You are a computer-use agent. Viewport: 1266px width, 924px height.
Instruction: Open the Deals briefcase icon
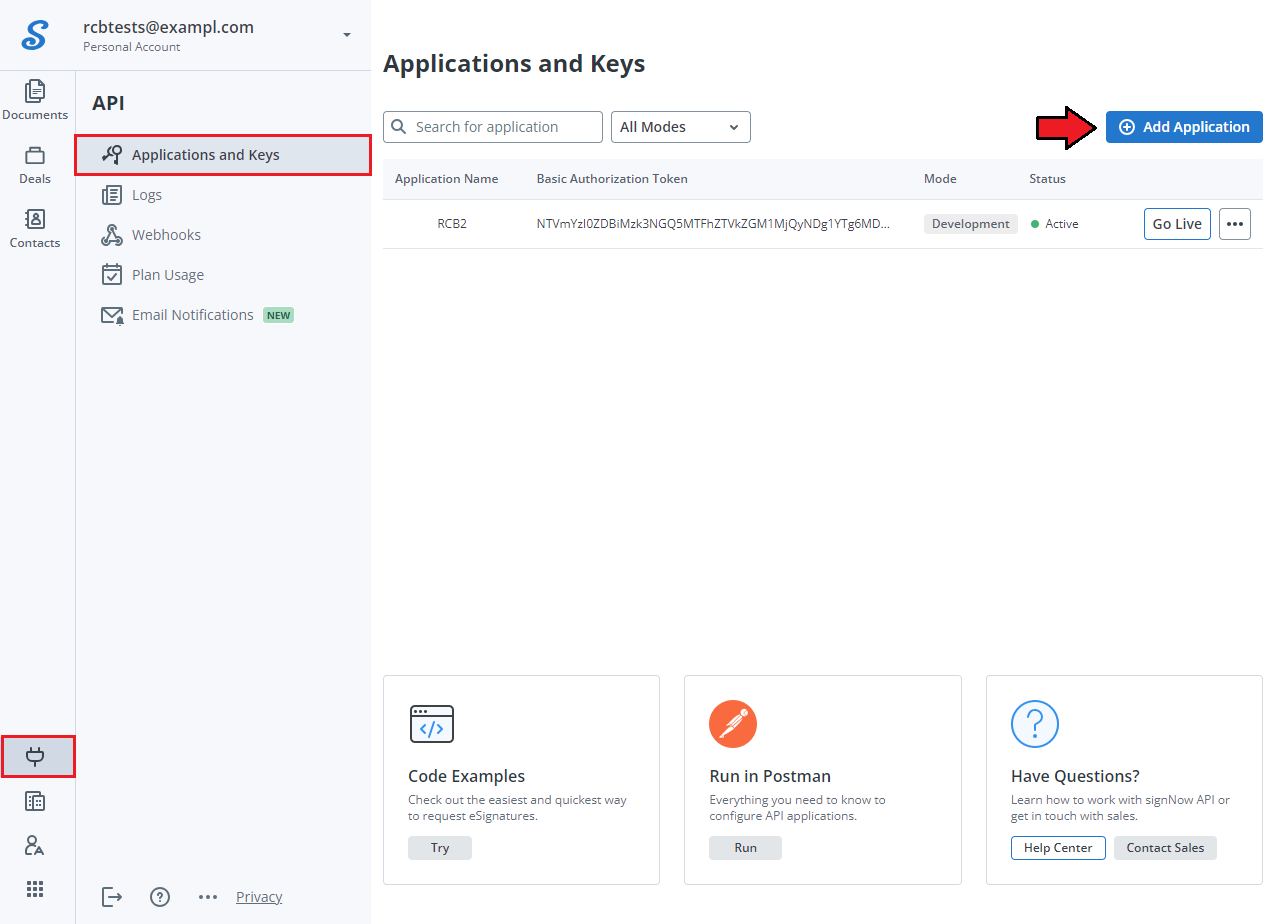35,155
